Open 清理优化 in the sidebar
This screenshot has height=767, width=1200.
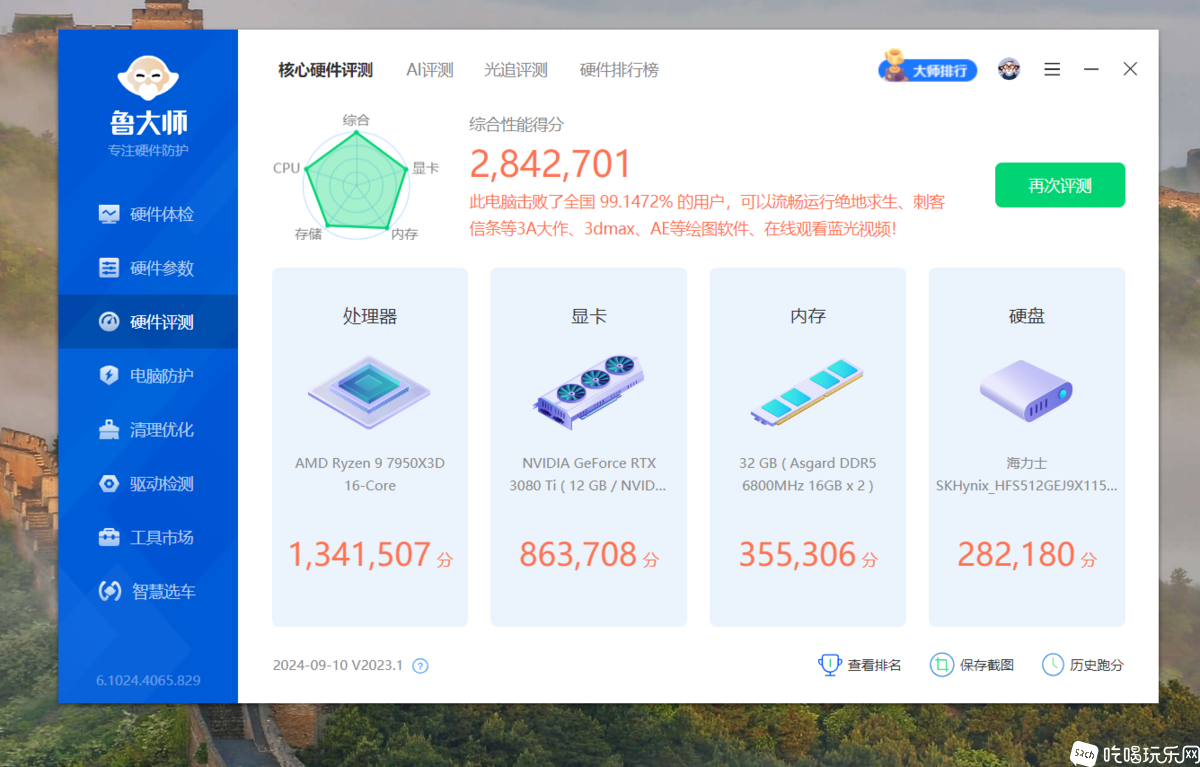click(148, 430)
